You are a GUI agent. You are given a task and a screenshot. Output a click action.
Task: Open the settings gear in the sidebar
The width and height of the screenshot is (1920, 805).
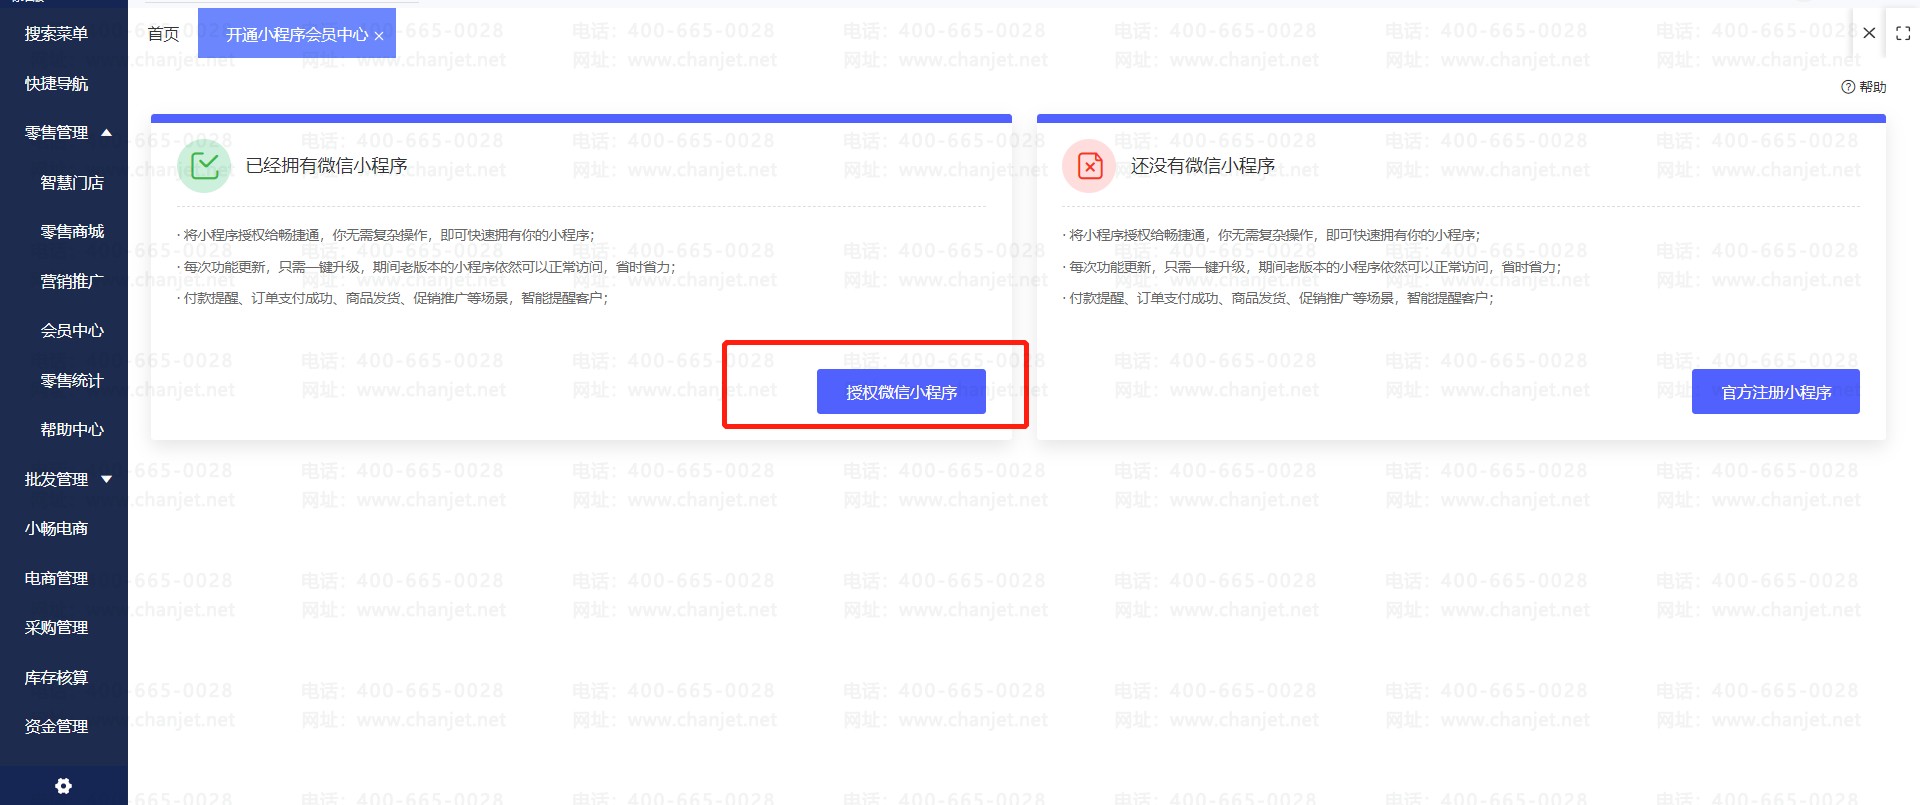click(x=63, y=786)
